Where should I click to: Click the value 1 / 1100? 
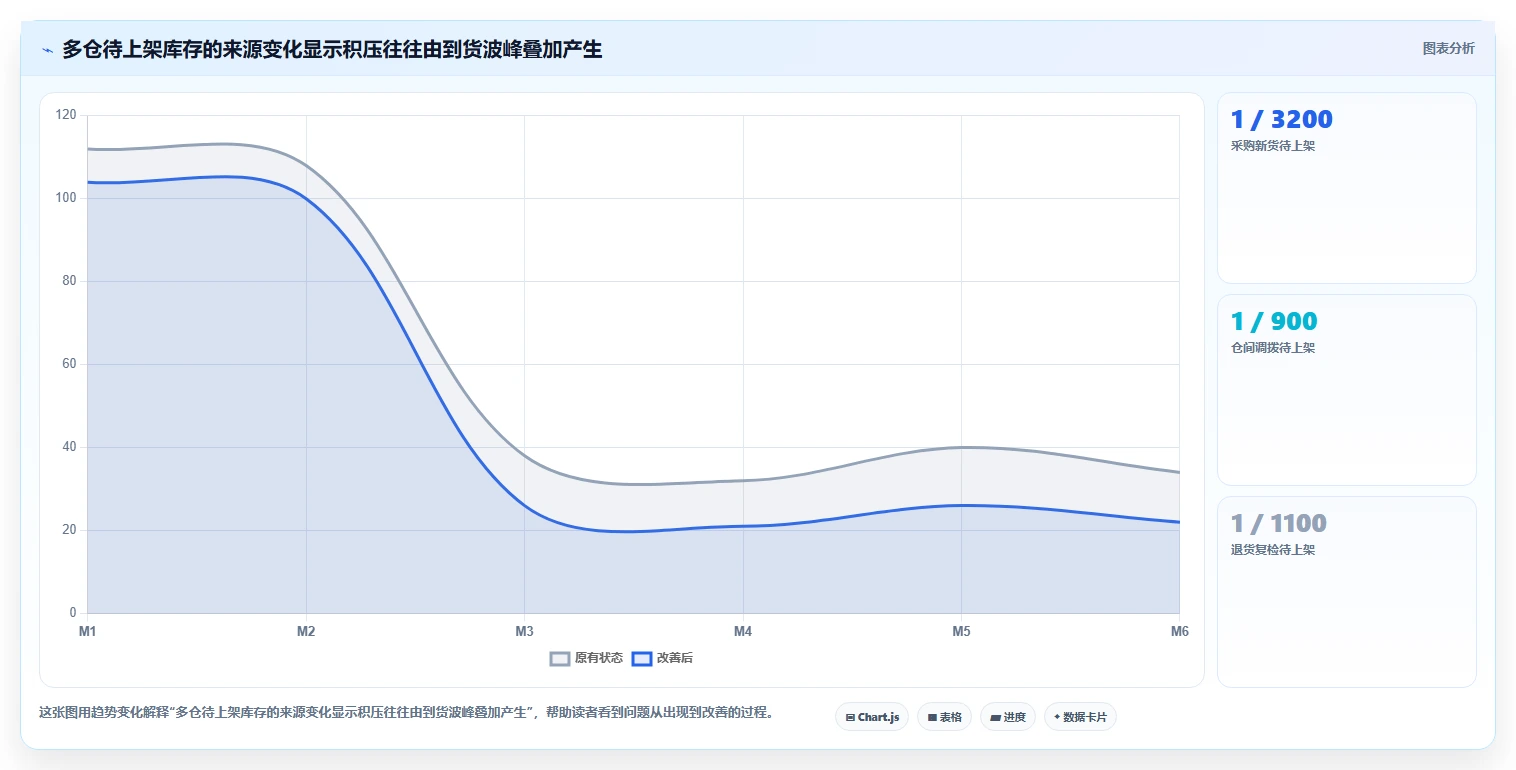1278,524
